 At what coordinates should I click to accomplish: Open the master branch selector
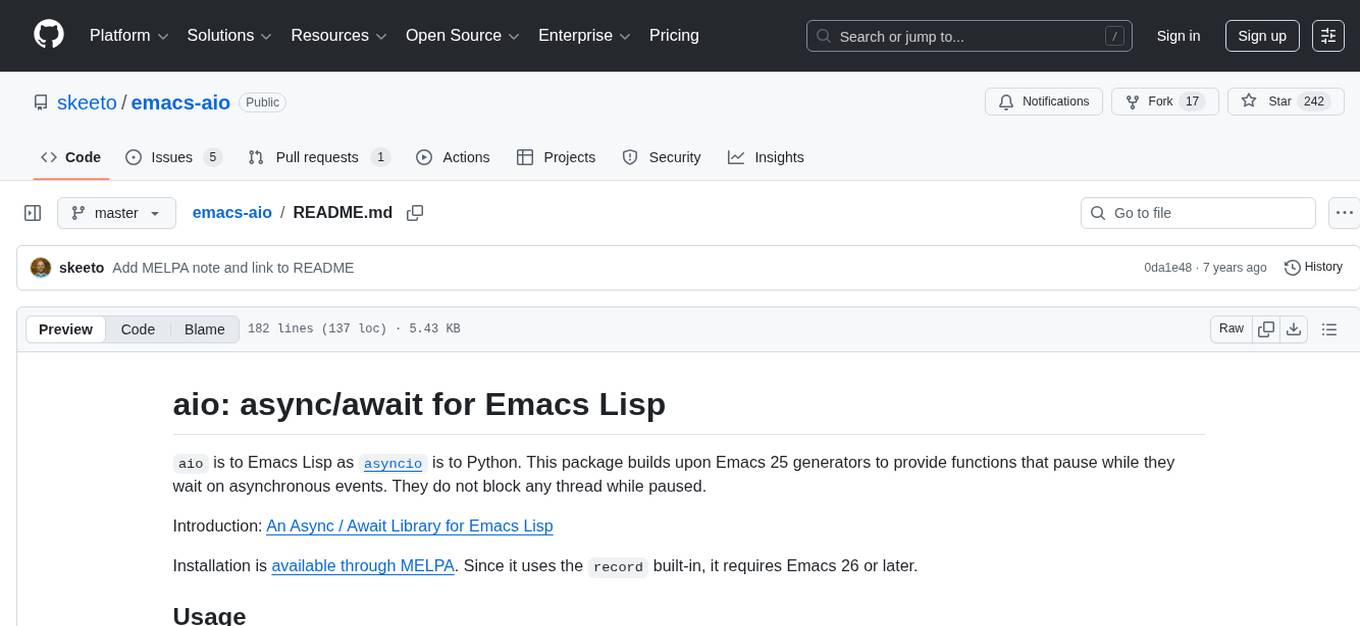[116, 212]
